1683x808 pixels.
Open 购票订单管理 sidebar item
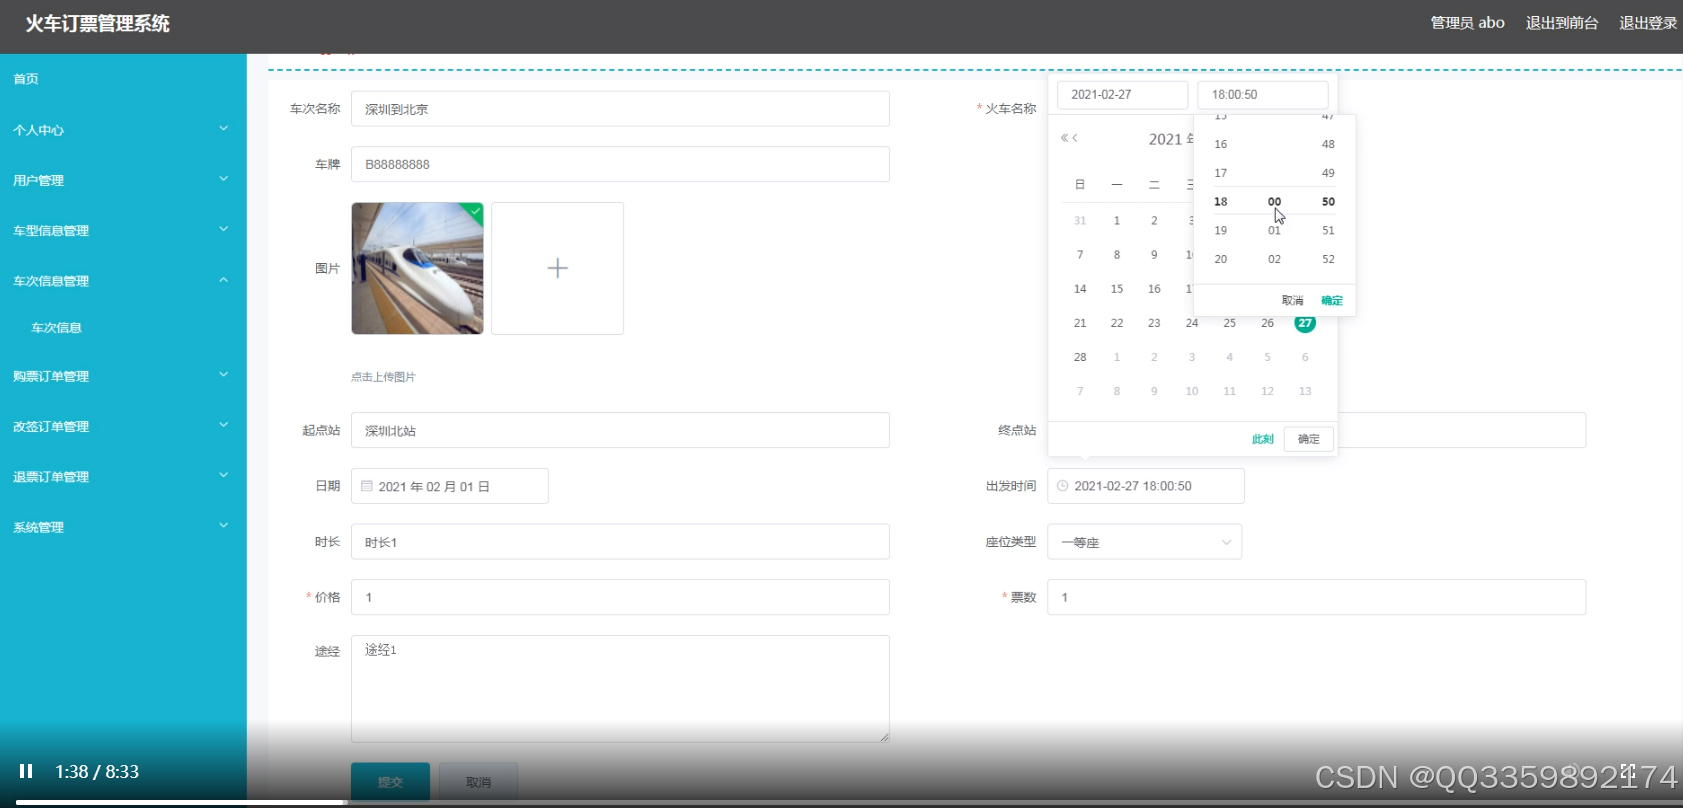click(x=51, y=376)
